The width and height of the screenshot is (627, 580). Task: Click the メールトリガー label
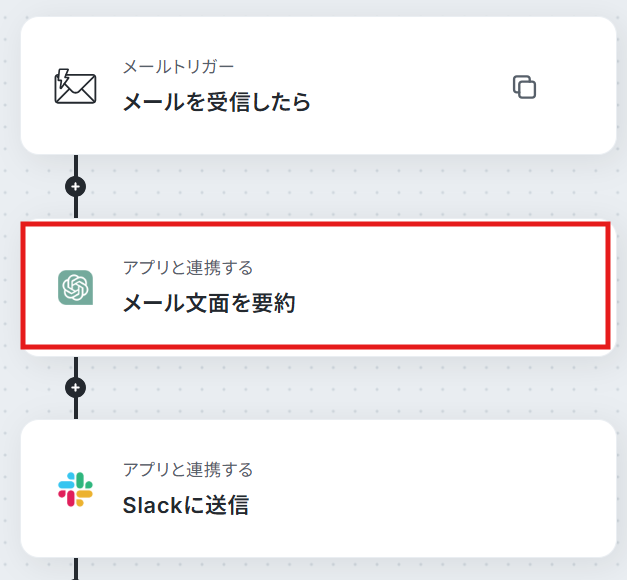click(178, 67)
